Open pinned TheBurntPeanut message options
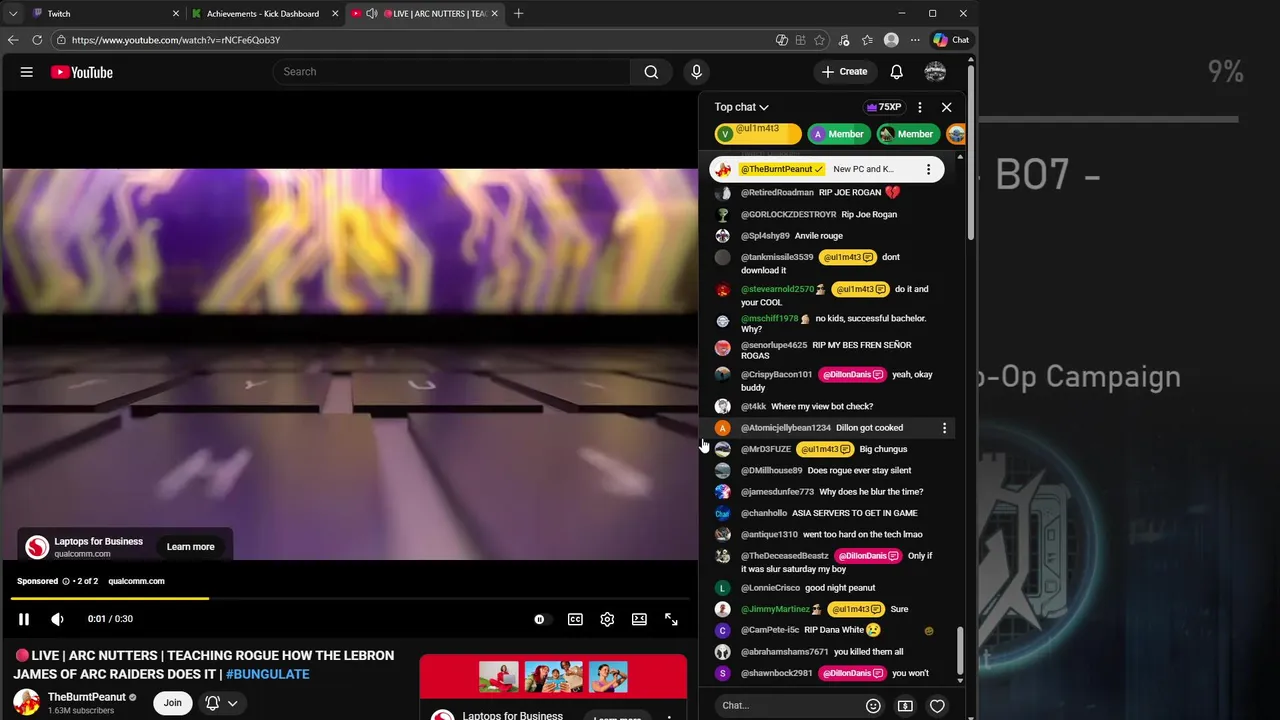This screenshot has height=720, width=1280. [928, 169]
